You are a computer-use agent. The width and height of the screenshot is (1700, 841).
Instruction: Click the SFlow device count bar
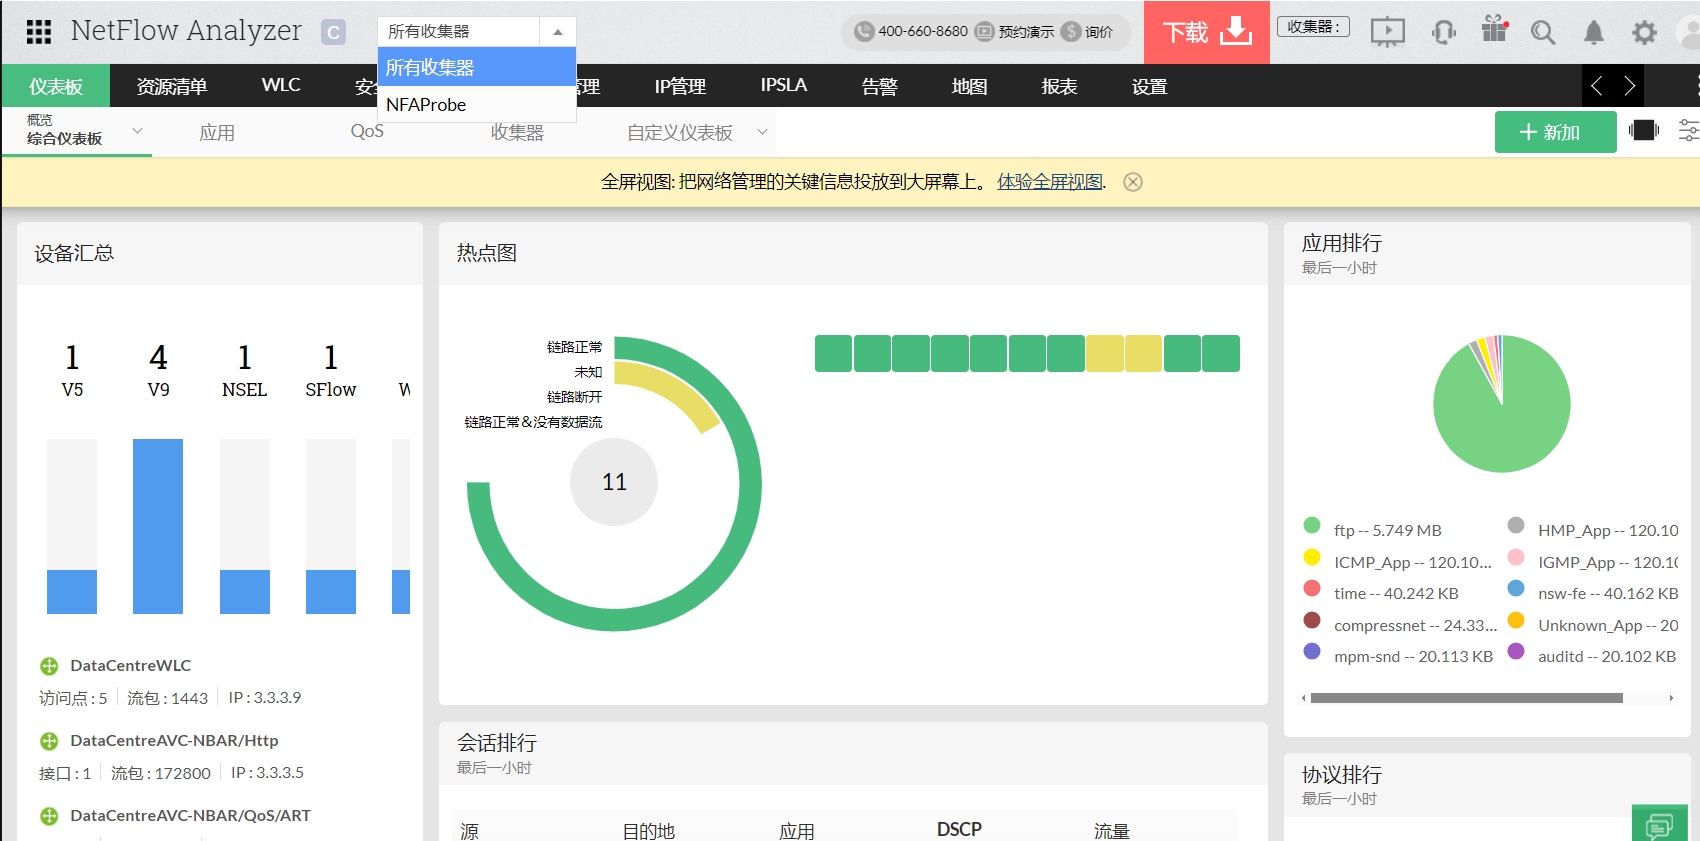[331, 526]
